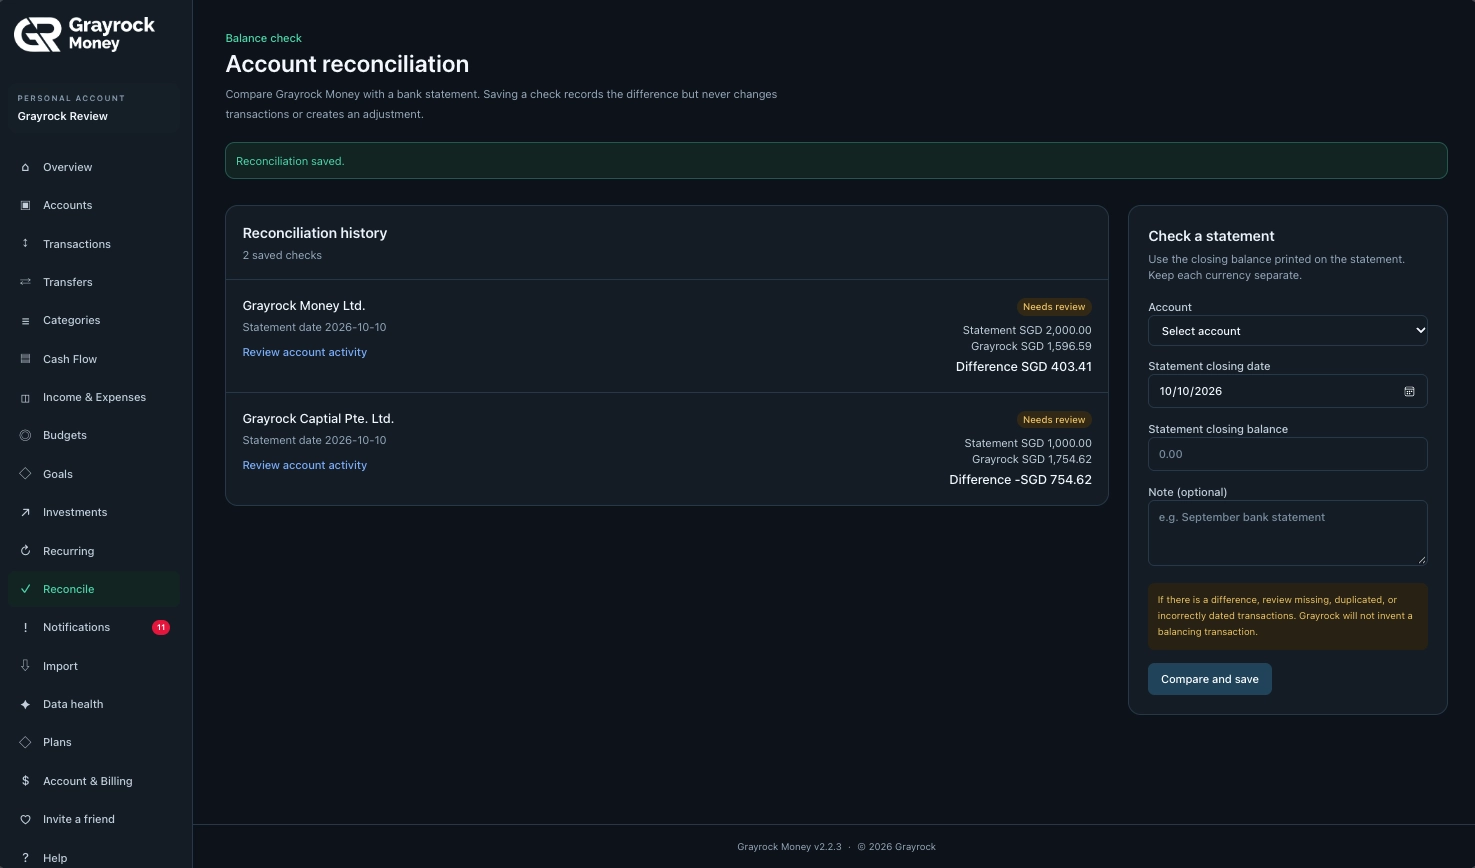Click the 11 notifications badge

tap(161, 628)
